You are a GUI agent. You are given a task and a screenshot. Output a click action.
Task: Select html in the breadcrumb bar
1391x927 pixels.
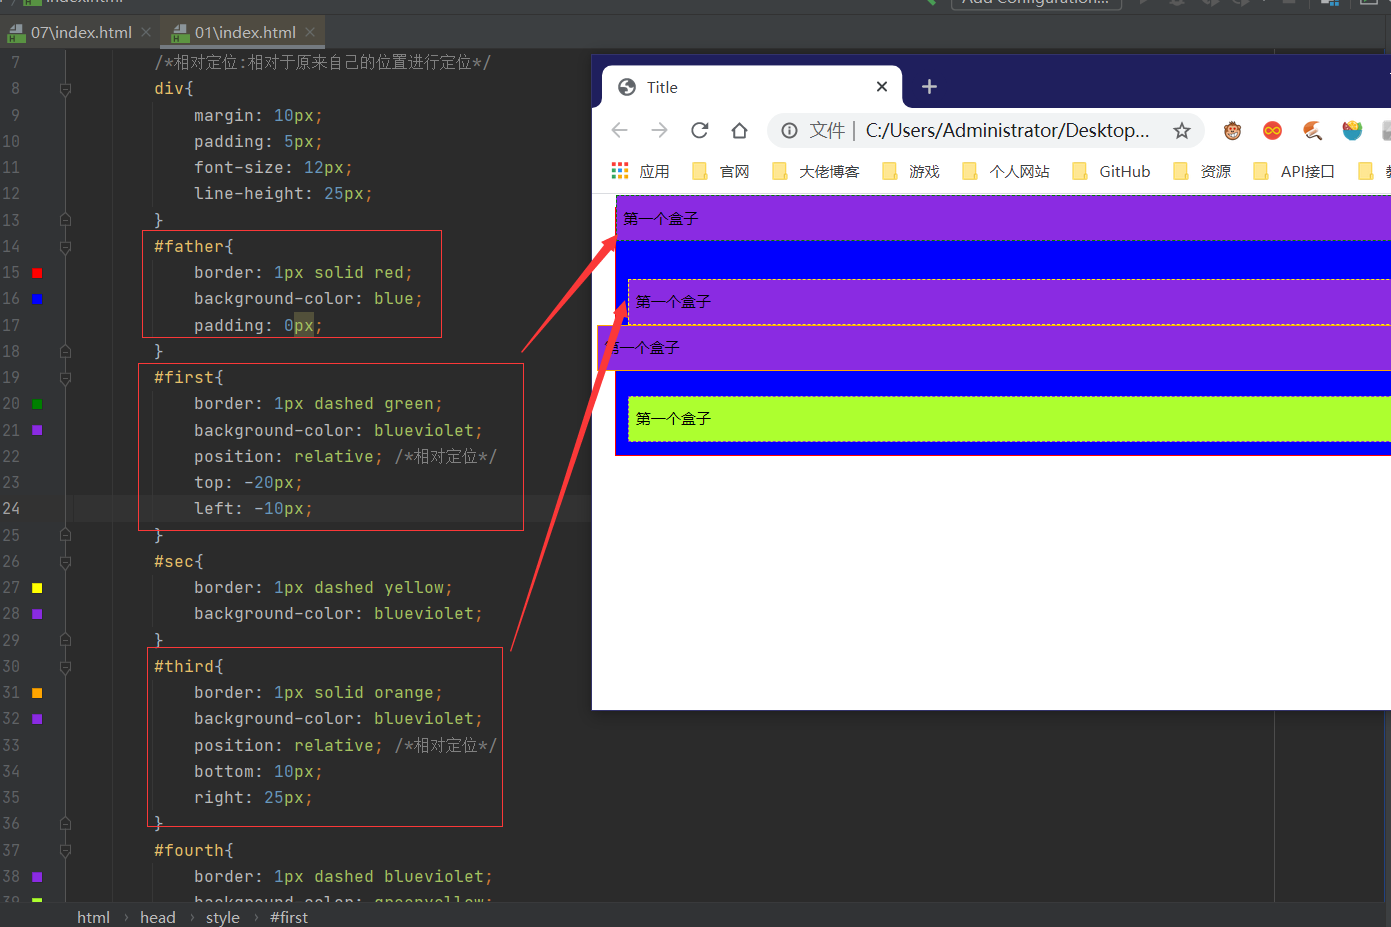[x=93, y=917]
